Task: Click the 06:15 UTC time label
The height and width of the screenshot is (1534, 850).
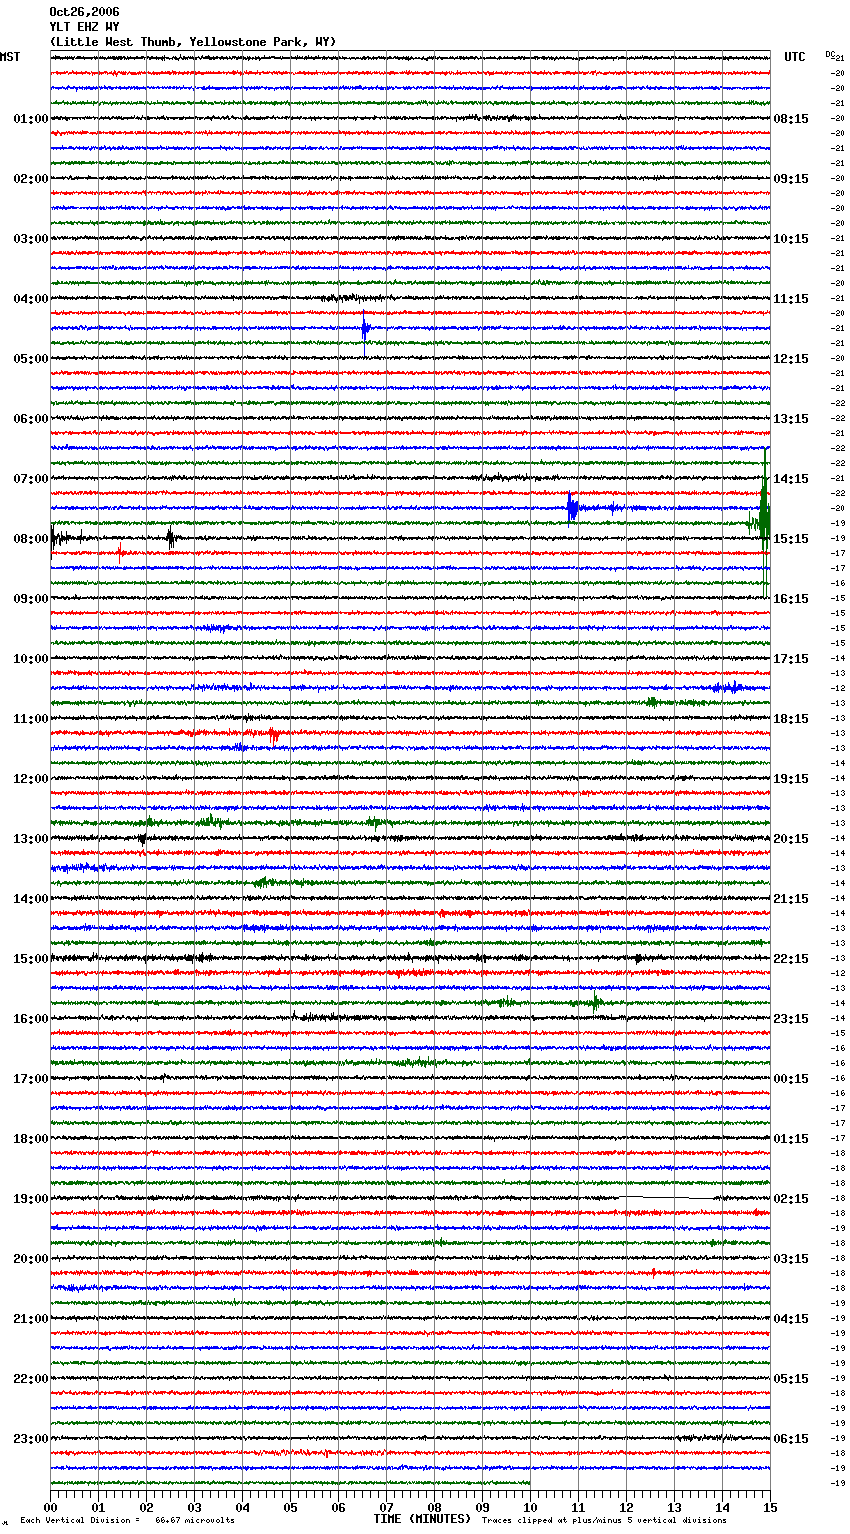Action: click(791, 1439)
